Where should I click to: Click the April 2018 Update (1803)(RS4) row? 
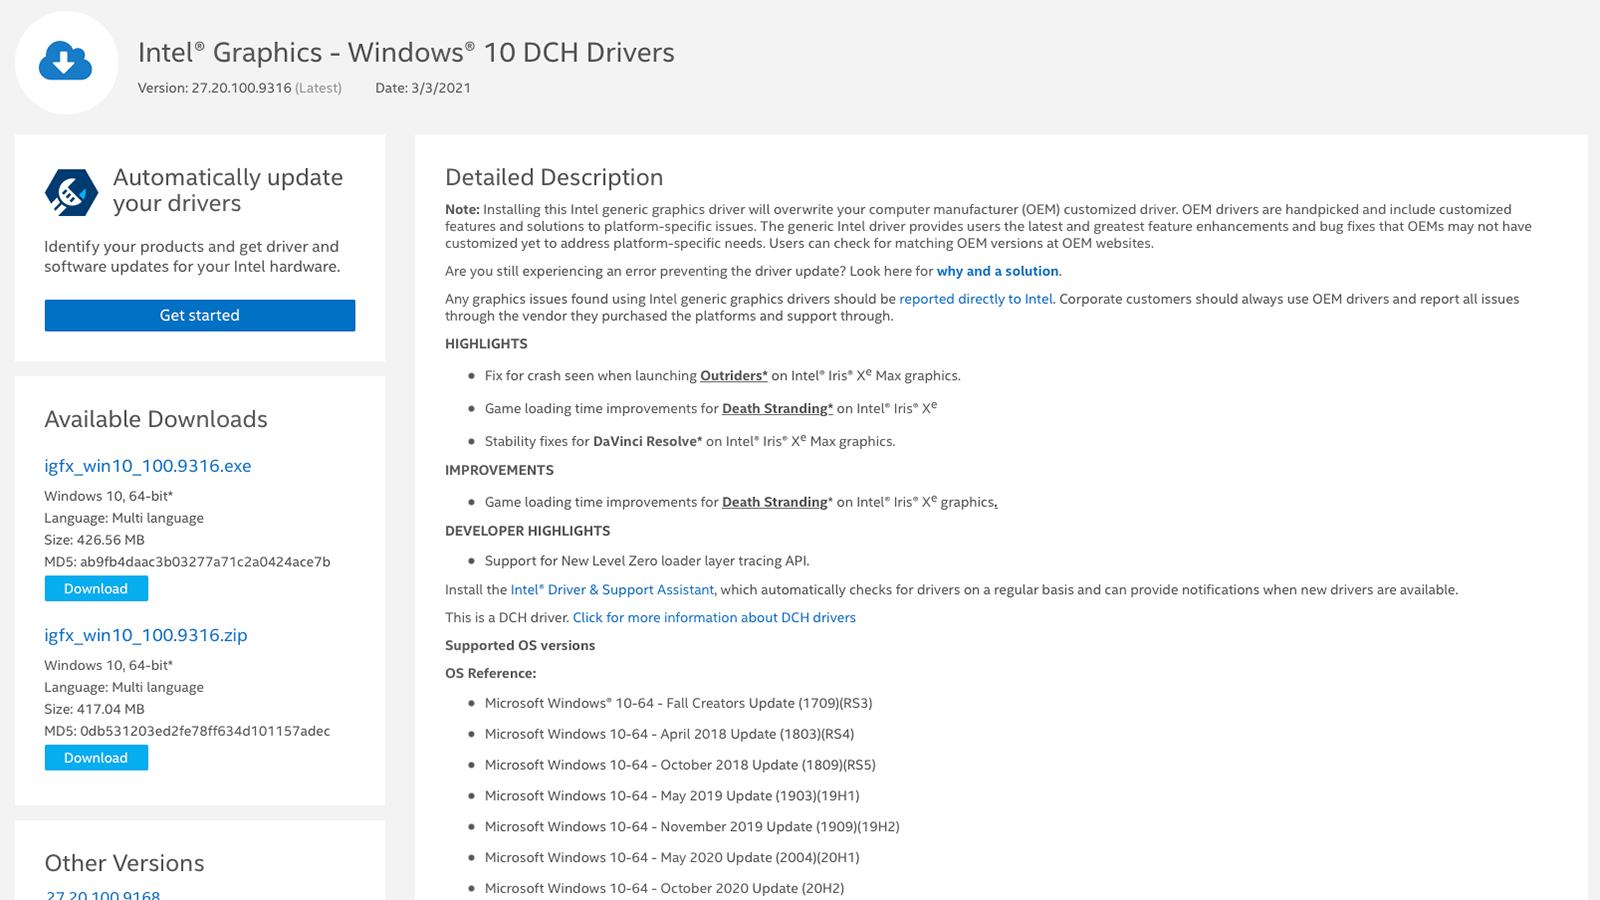tap(670, 734)
